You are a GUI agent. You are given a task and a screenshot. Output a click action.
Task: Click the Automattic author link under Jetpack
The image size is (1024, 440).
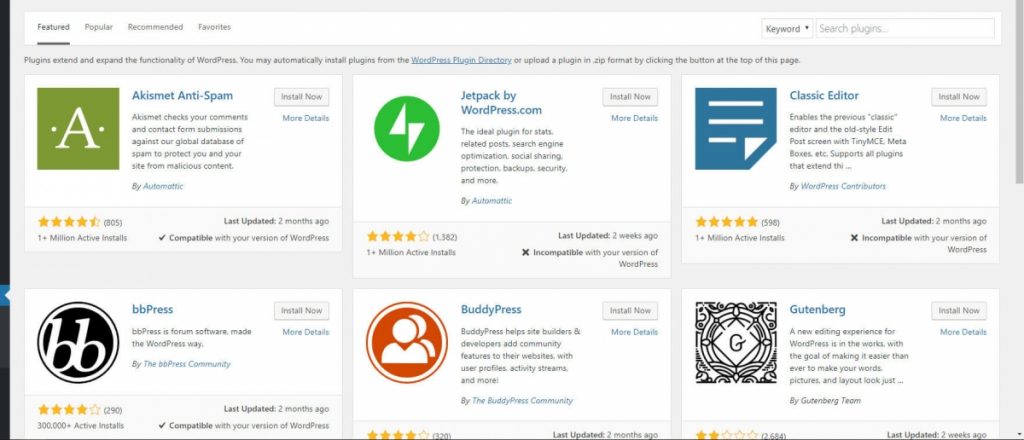click(x=491, y=201)
